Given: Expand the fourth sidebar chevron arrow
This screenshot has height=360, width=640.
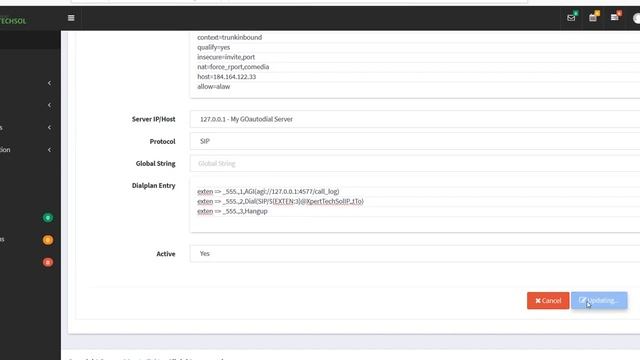Looking at the screenshot, I should (49, 149).
